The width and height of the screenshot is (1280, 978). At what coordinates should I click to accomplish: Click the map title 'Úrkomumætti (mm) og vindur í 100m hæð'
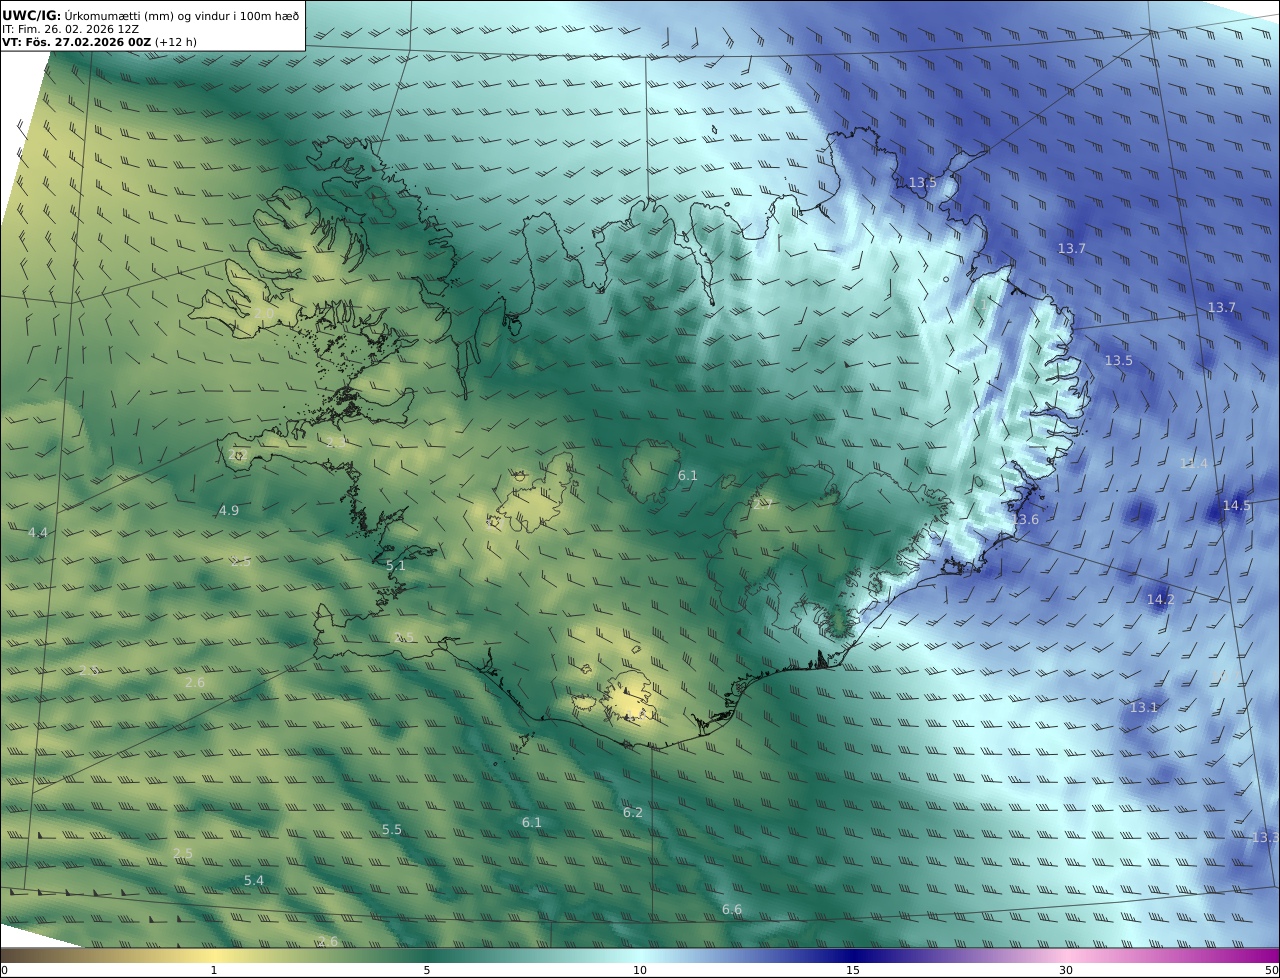click(x=181, y=15)
